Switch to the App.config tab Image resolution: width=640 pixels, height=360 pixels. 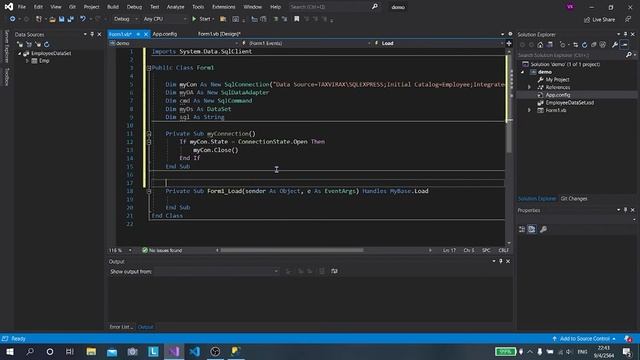165,34
